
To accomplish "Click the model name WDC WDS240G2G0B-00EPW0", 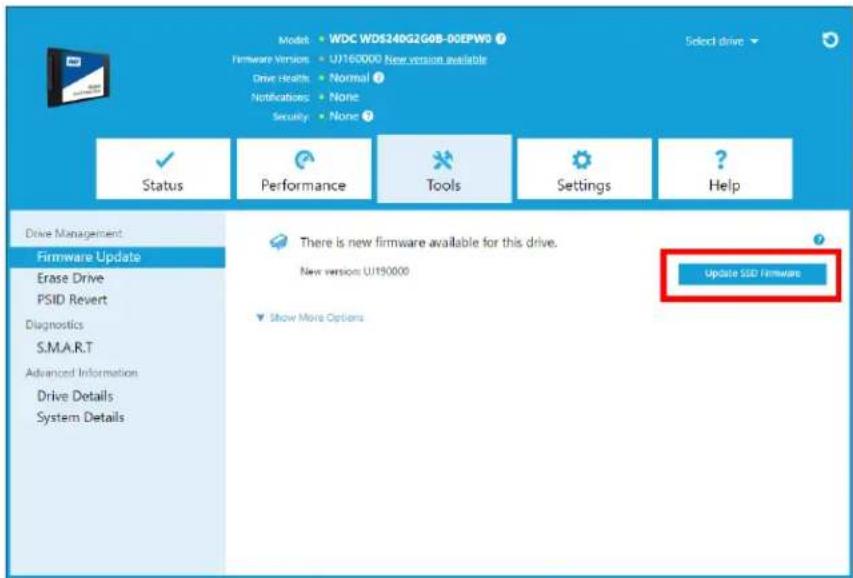I will (410, 39).
